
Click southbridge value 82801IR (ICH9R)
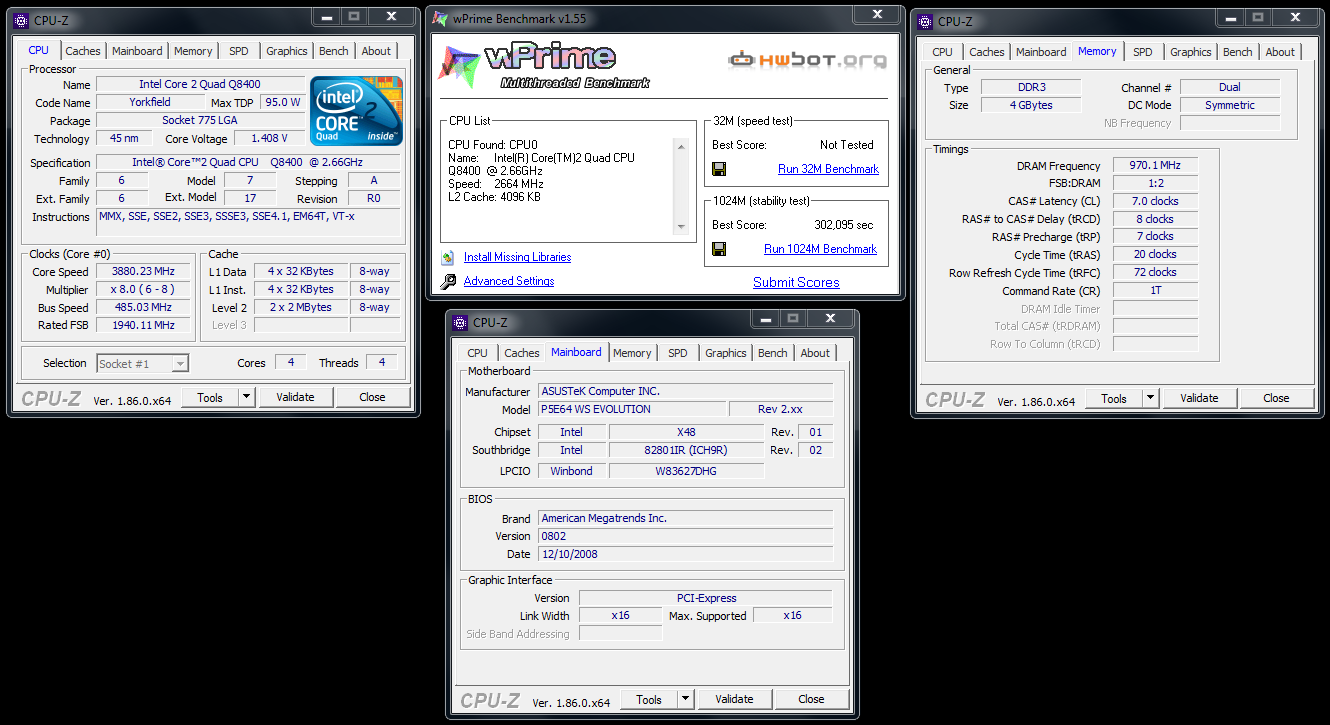pyautogui.click(x=686, y=450)
